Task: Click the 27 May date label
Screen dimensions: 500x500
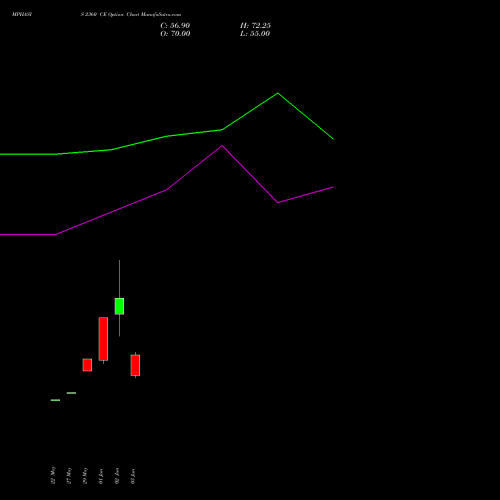Action: click(69, 475)
